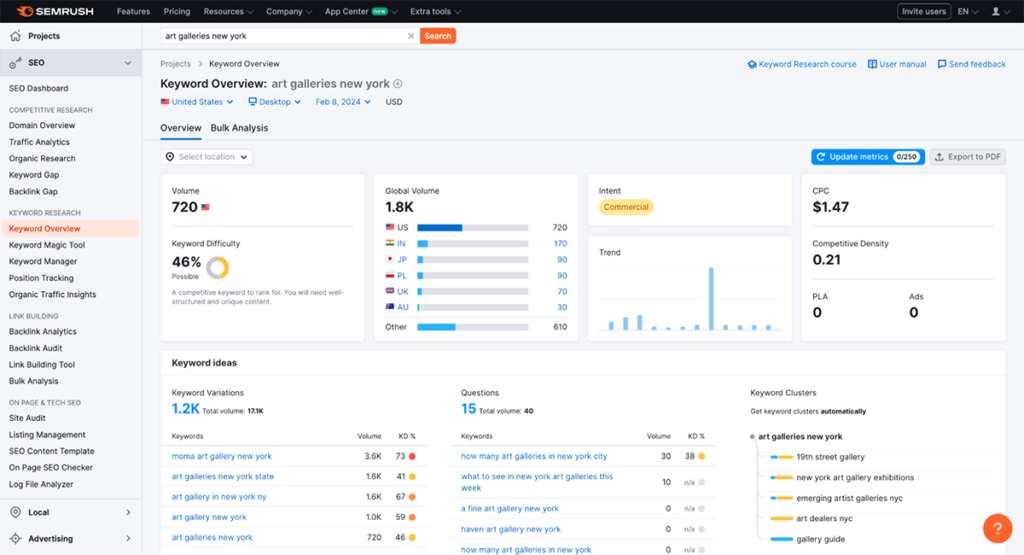Screen dimensions: 1024x555
Task: Open the User manual link
Action: 897,64
